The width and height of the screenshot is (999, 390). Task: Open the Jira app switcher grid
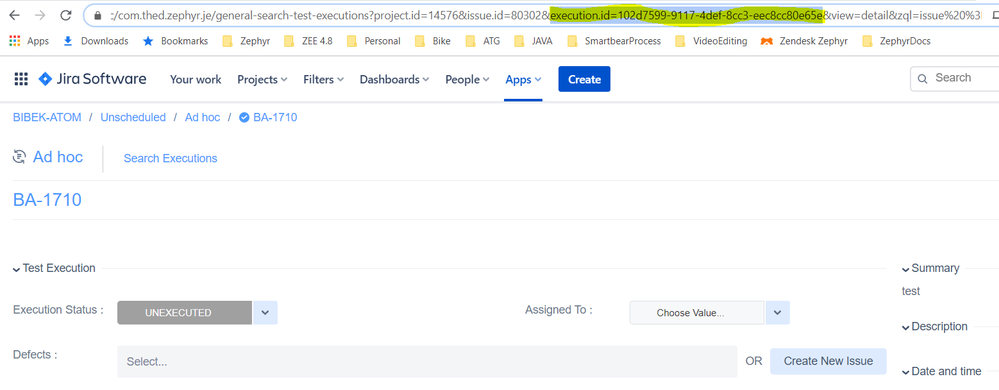click(21, 79)
